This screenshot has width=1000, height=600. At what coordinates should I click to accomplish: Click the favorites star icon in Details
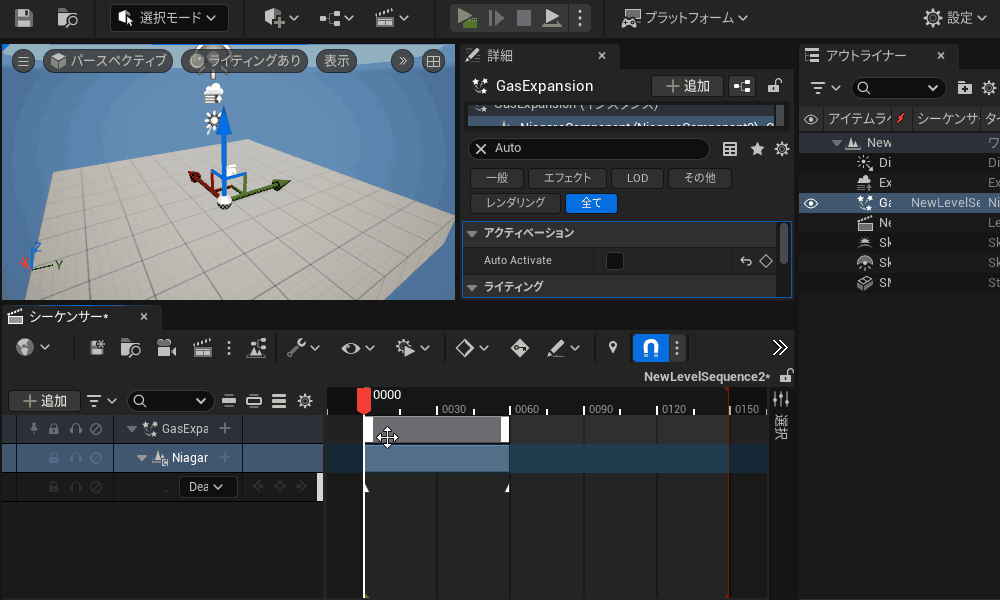[757, 149]
